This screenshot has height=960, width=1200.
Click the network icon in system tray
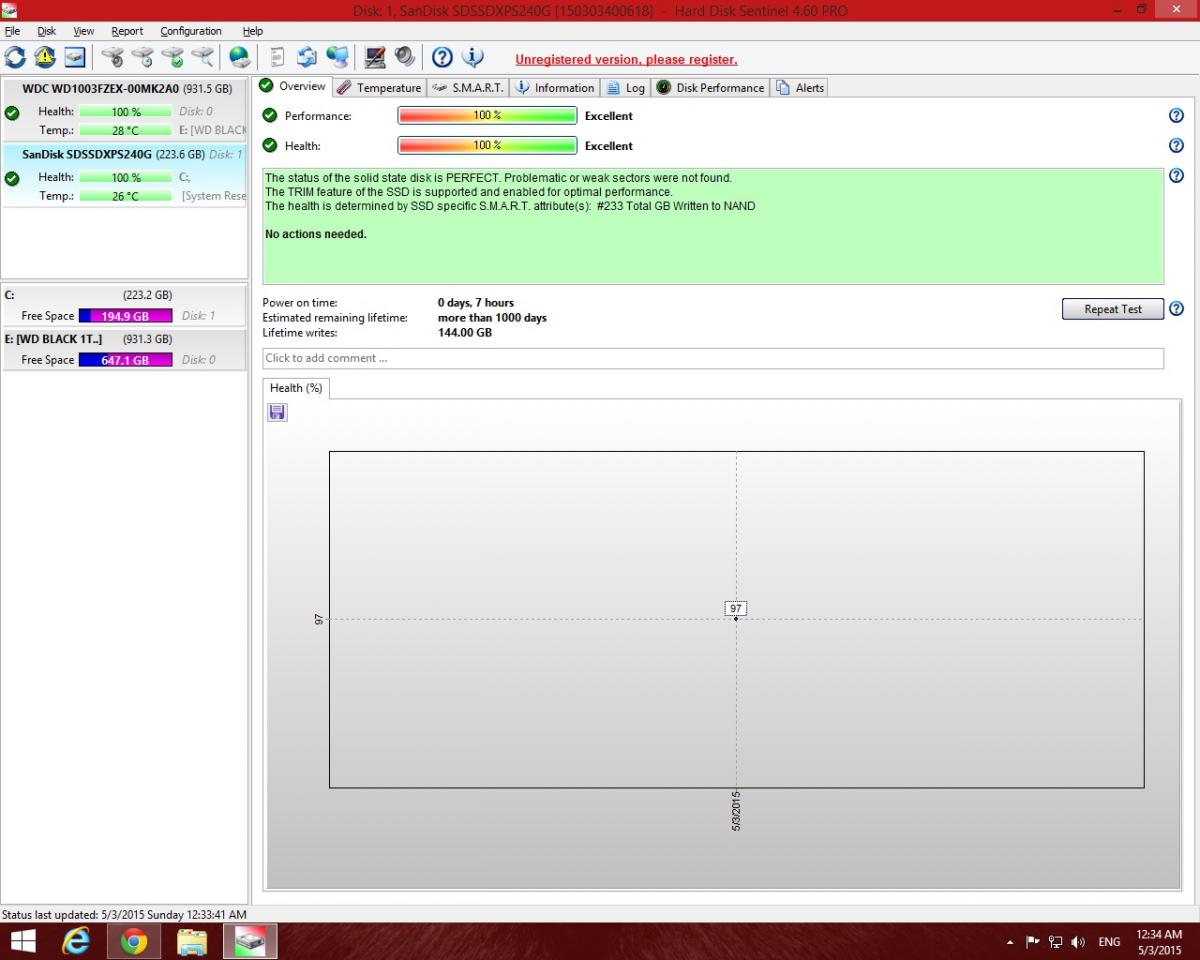(1055, 942)
